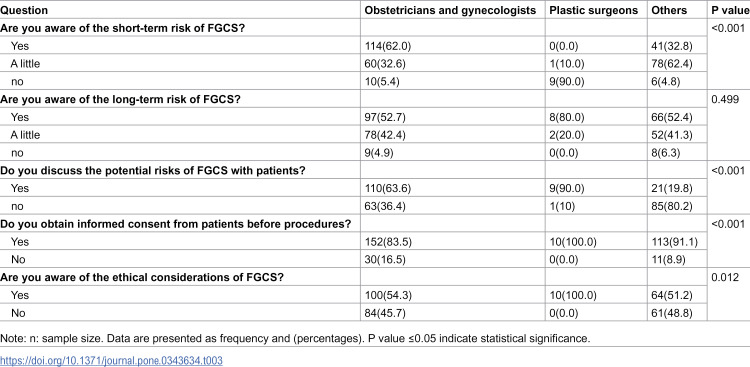Click the P value column header
Viewport: 750px width, 367px height.
tap(728, 10)
